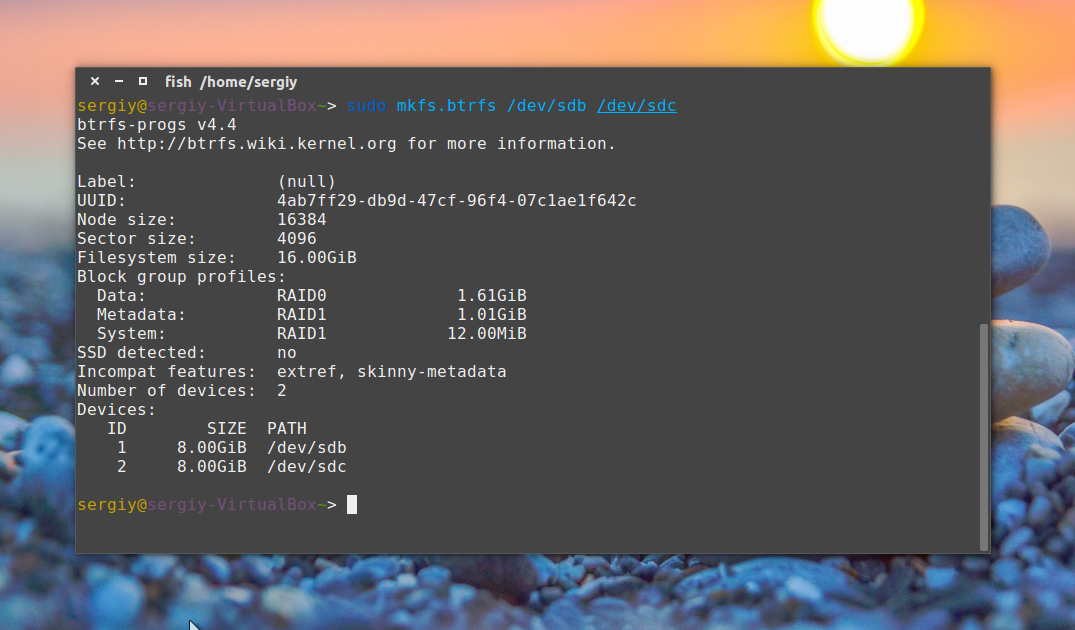Image resolution: width=1075 pixels, height=630 pixels.
Task: Click the terminal cursor at the bottom prompt
Action: click(x=352, y=505)
